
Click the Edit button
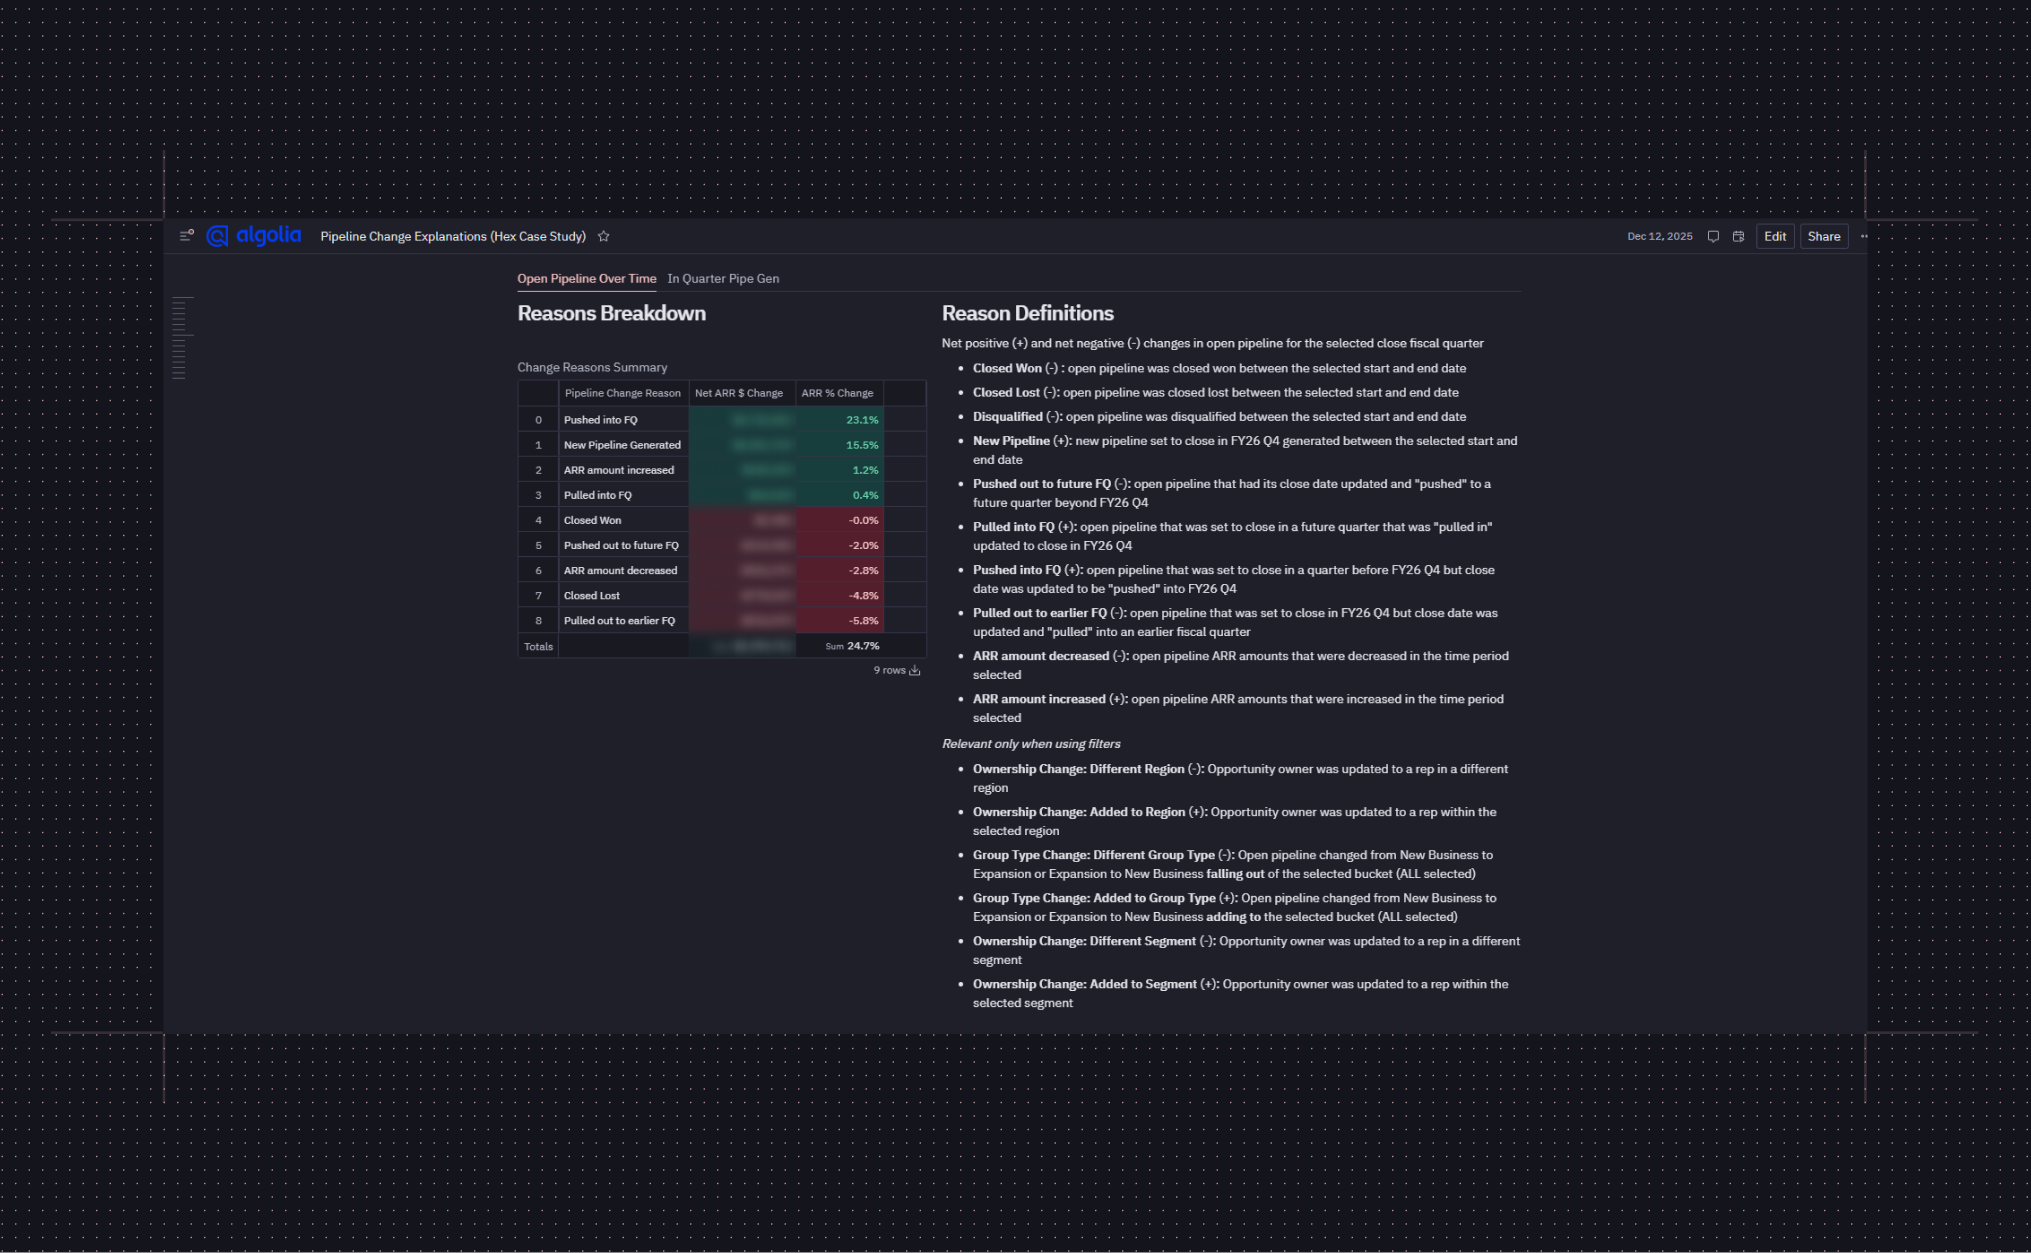click(x=1775, y=236)
